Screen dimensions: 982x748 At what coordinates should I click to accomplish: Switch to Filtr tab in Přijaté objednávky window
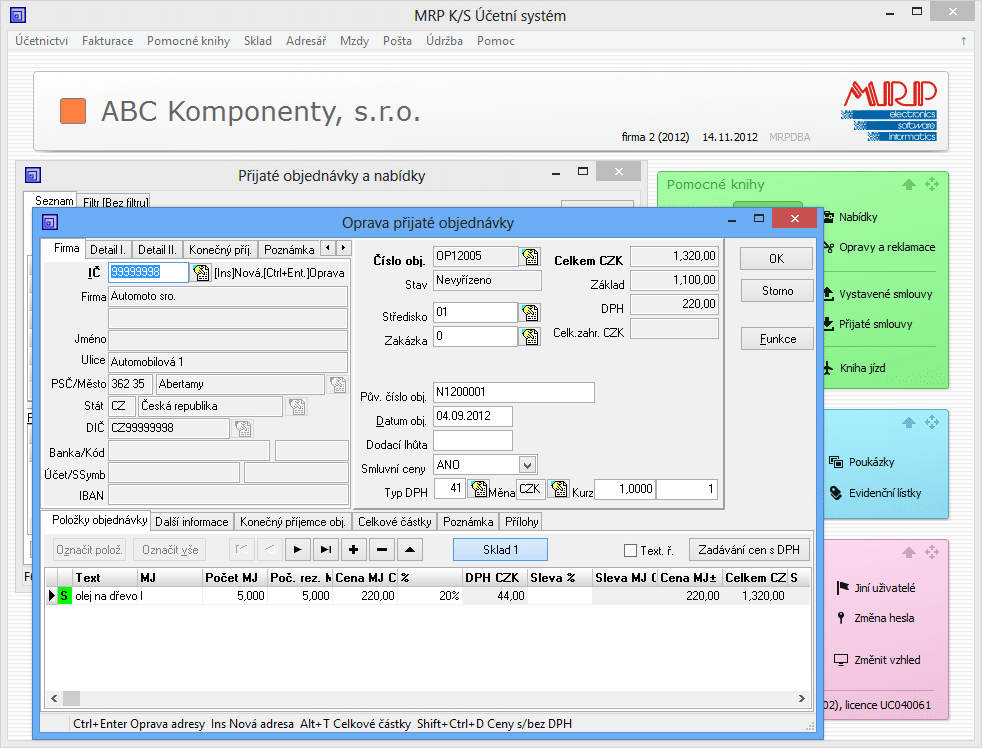(x=115, y=202)
